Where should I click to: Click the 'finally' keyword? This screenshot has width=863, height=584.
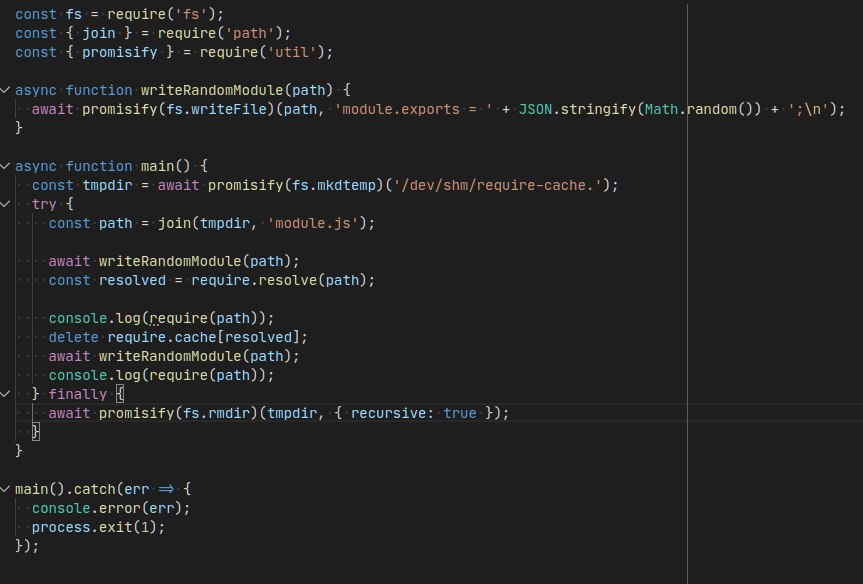78,394
